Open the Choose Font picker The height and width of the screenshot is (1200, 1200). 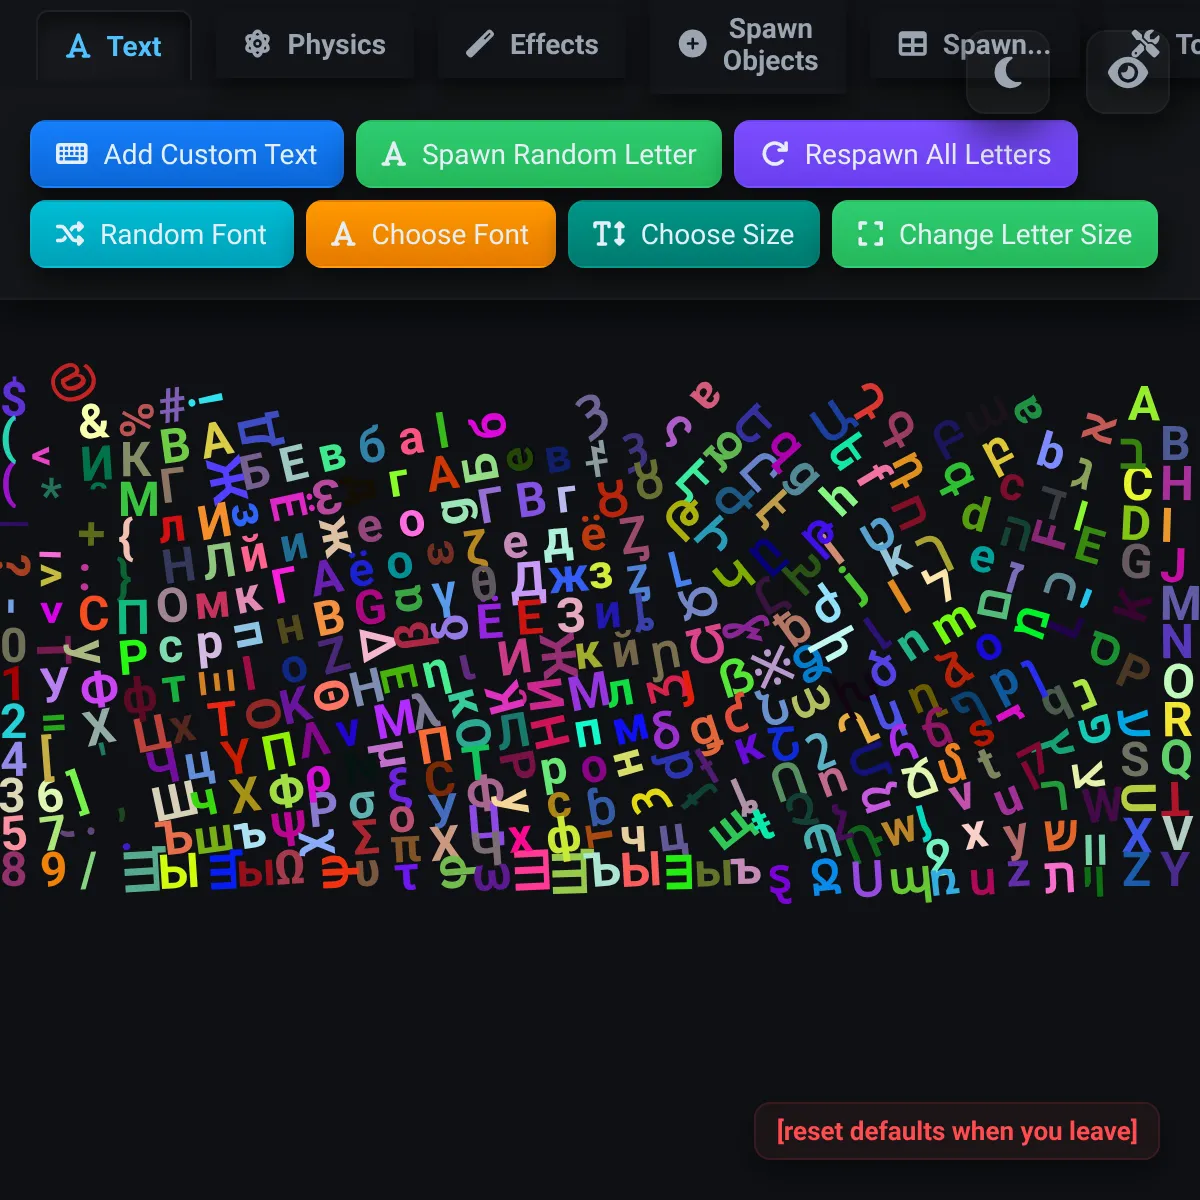pos(431,234)
